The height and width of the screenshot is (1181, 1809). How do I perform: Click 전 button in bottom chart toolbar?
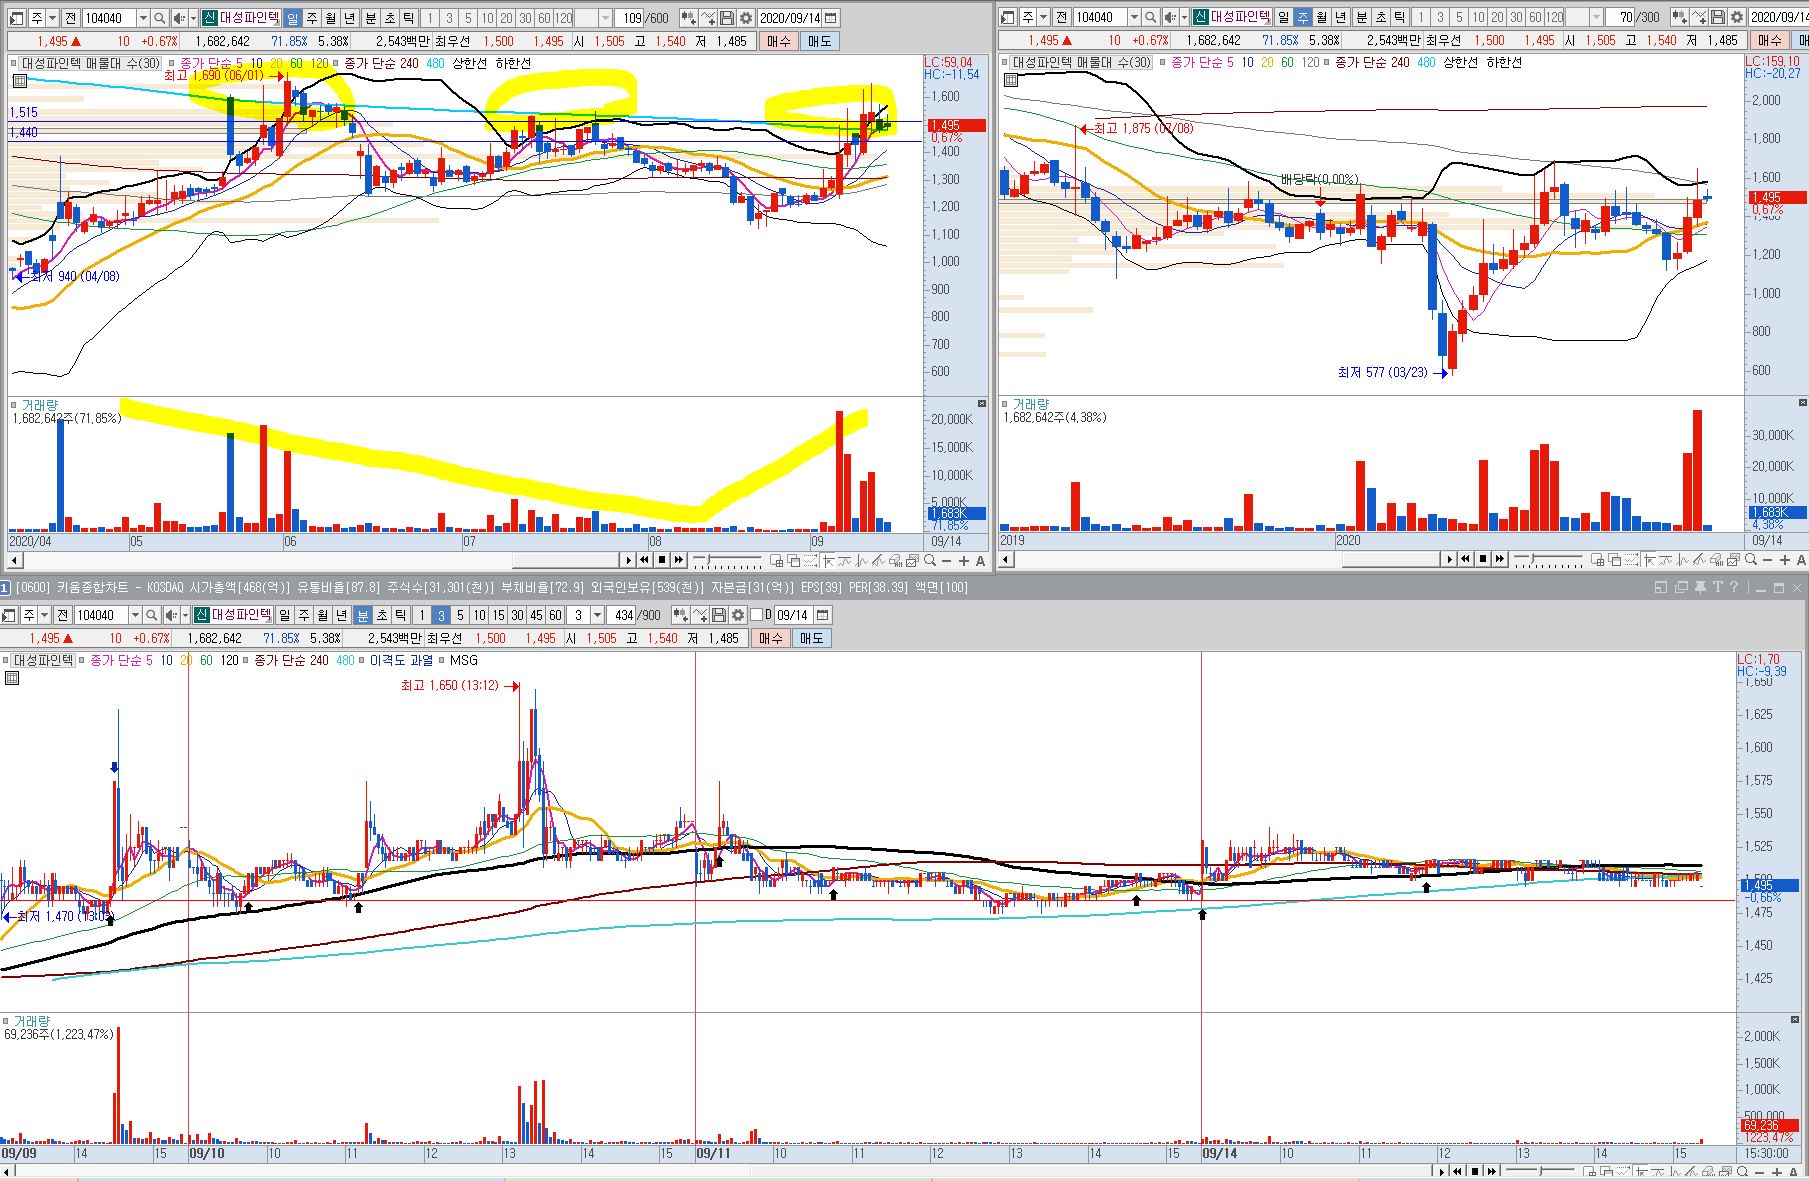[x=62, y=615]
